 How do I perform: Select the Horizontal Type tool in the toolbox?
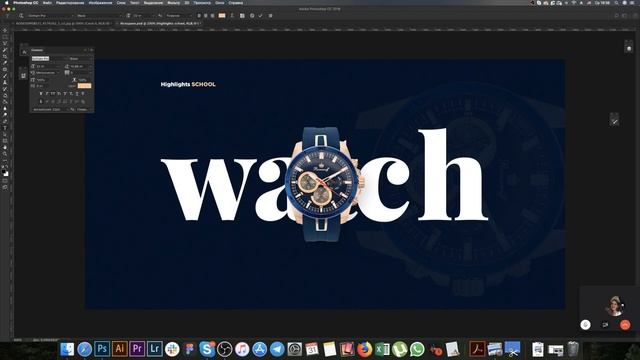[5, 128]
